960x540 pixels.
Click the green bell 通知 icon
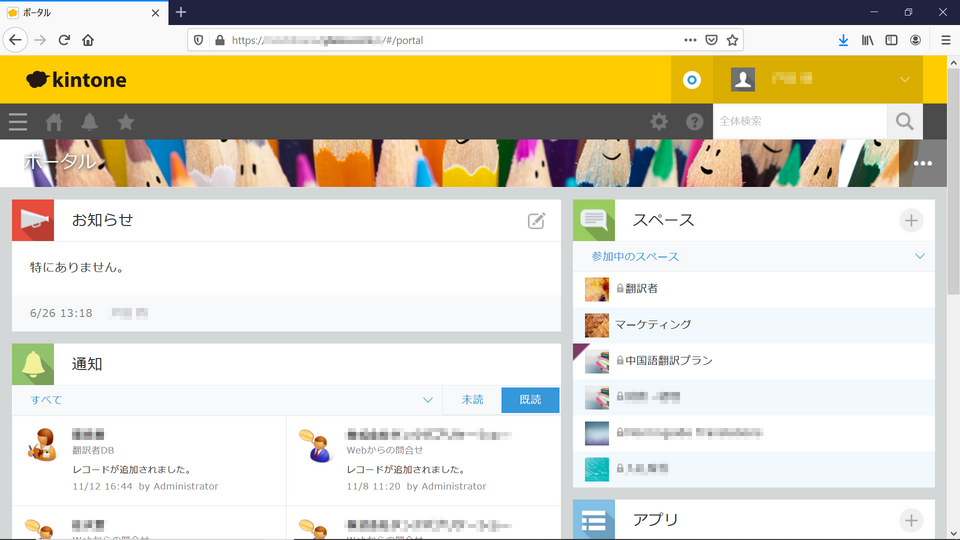pos(33,364)
